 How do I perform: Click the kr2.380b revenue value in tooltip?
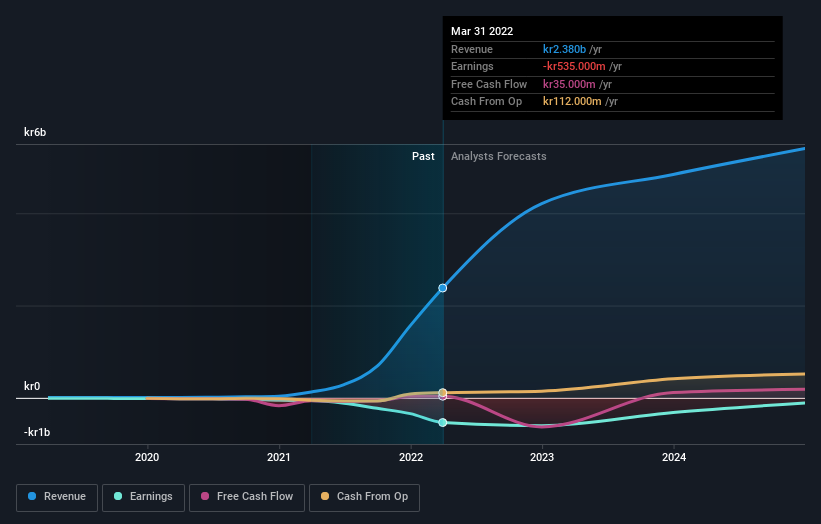click(x=564, y=49)
